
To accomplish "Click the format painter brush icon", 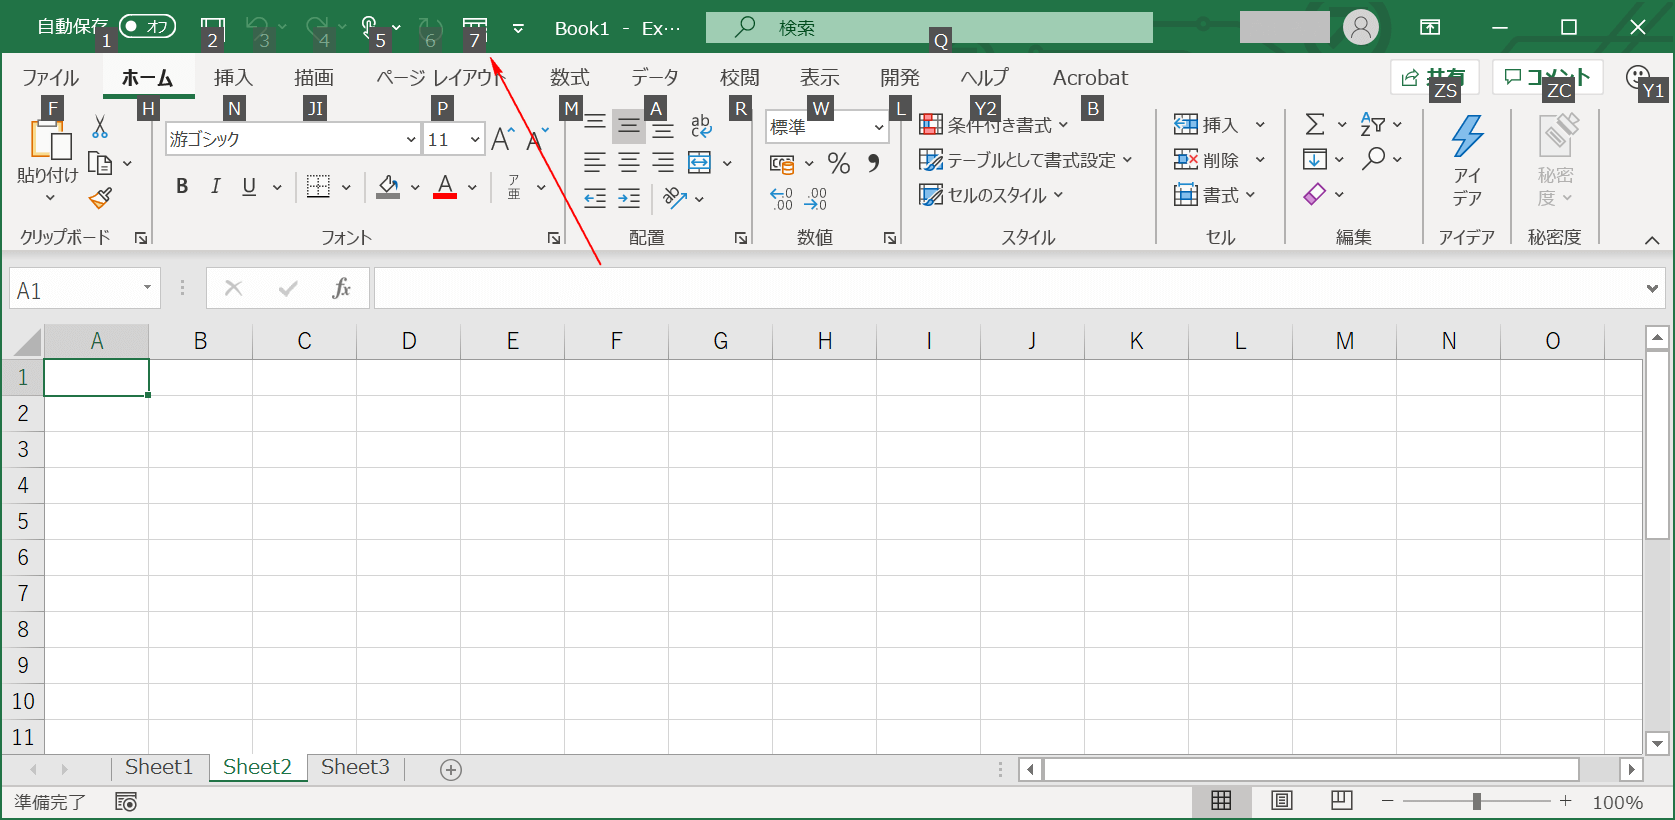I will coord(100,198).
